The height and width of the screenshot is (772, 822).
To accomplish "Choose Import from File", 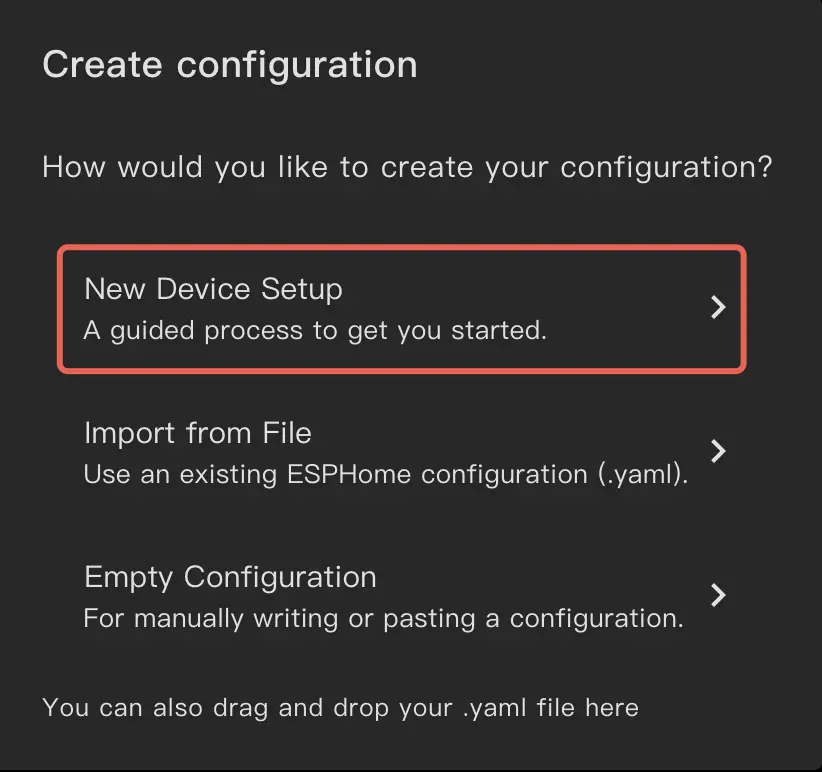I will pyautogui.click(x=198, y=433).
